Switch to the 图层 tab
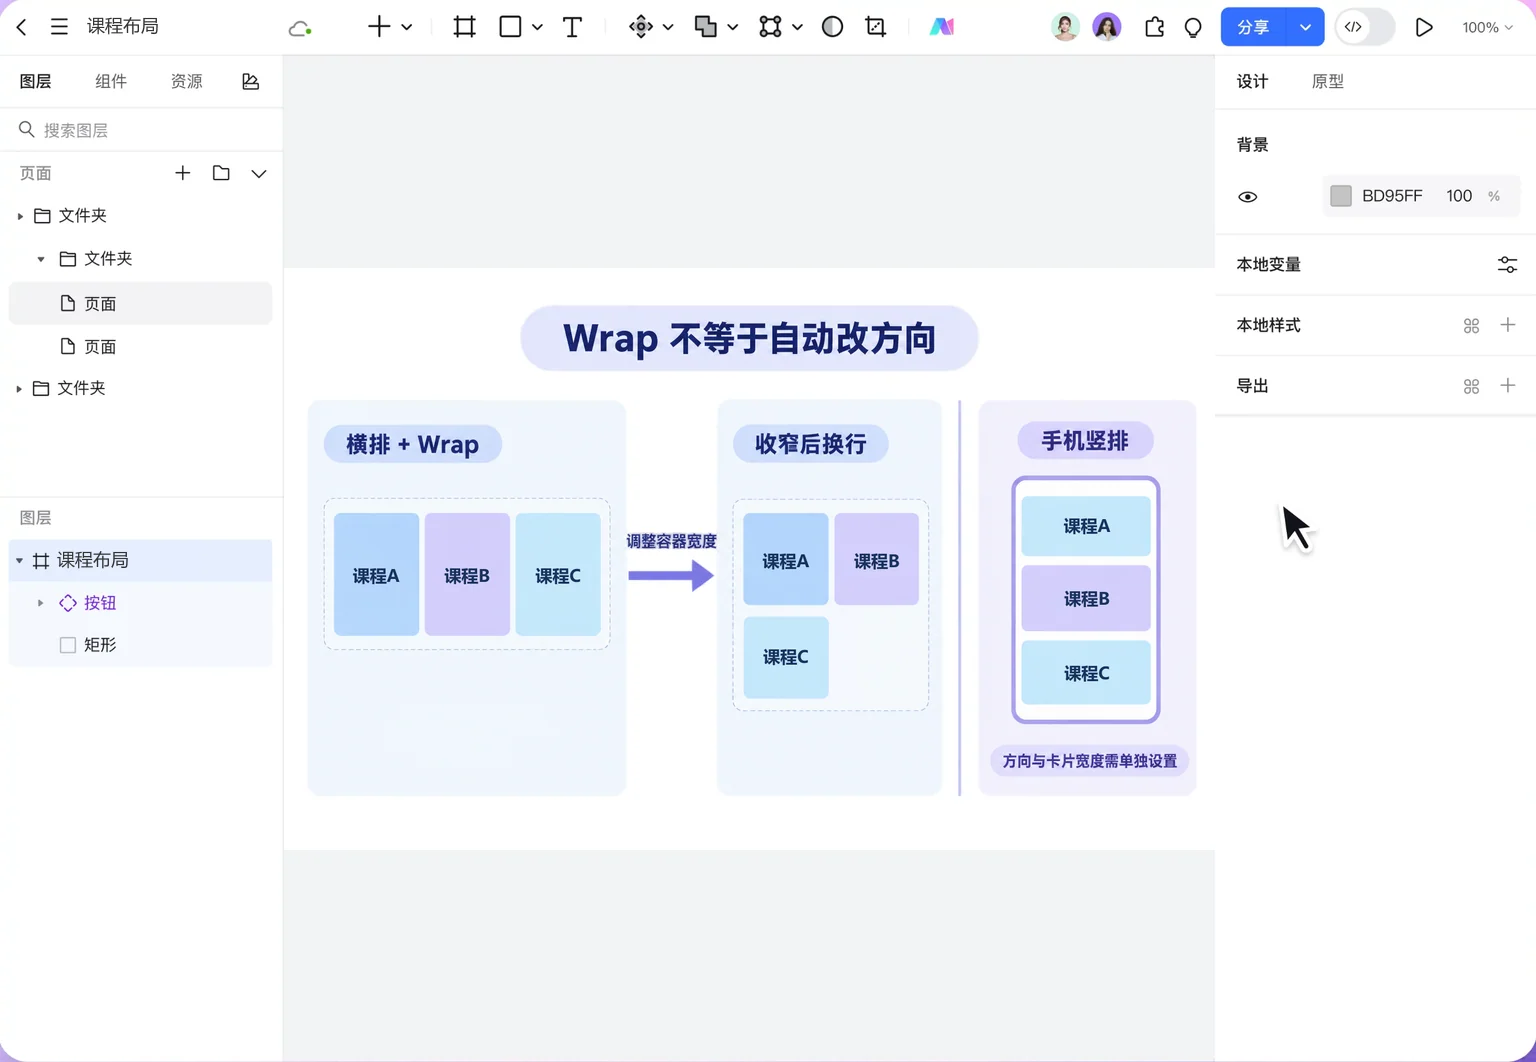 36,81
